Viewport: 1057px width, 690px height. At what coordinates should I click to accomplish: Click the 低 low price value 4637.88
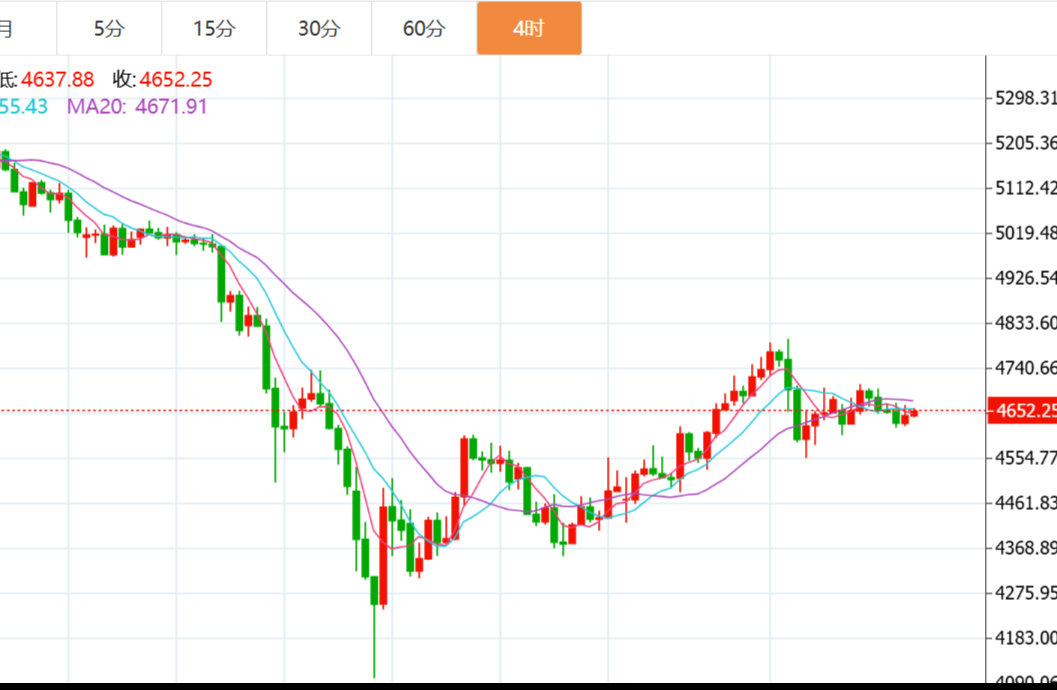click(57, 79)
